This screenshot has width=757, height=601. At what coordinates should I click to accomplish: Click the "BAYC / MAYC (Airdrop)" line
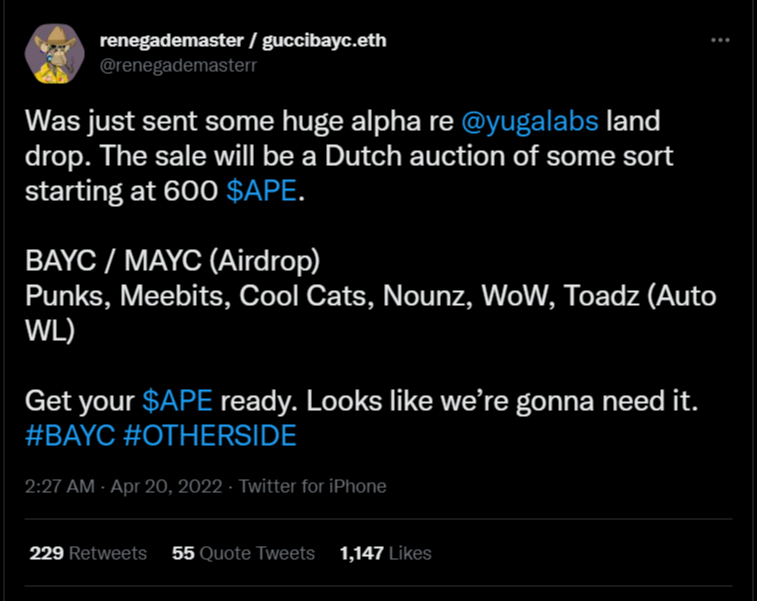click(x=172, y=263)
